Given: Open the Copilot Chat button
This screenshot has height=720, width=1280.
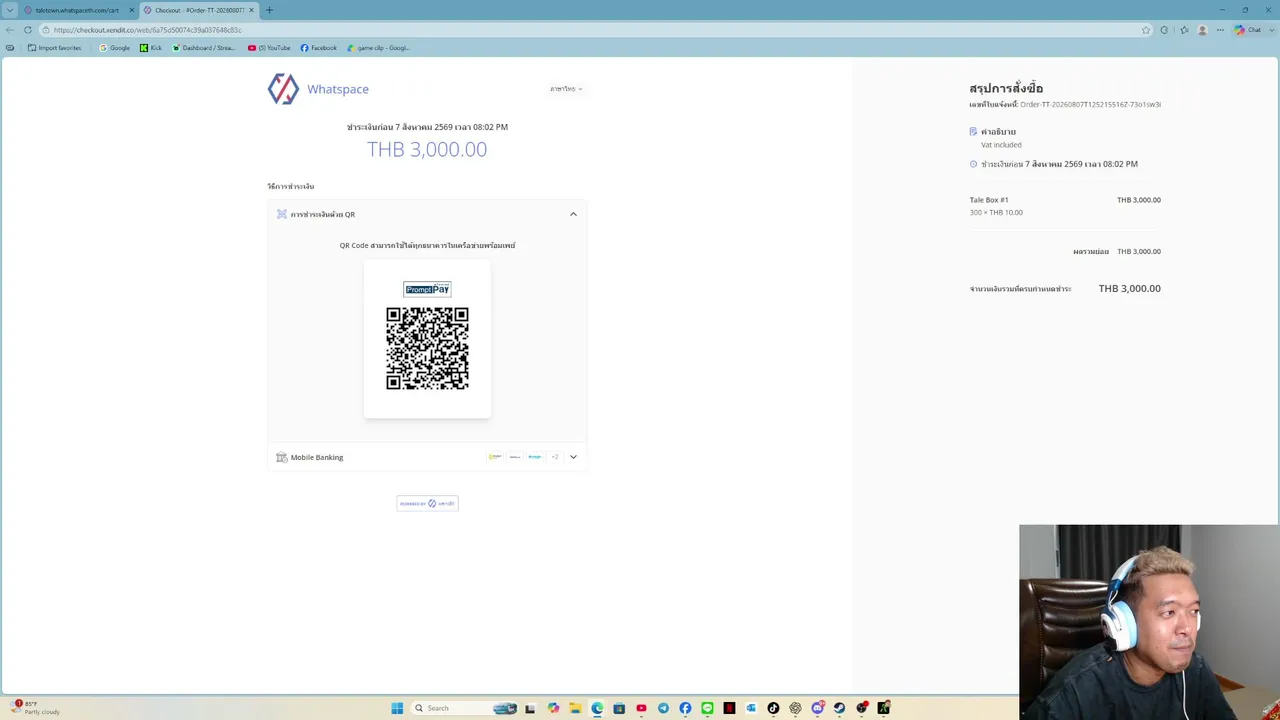Looking at the screenshot, I should pos(1249,30).
